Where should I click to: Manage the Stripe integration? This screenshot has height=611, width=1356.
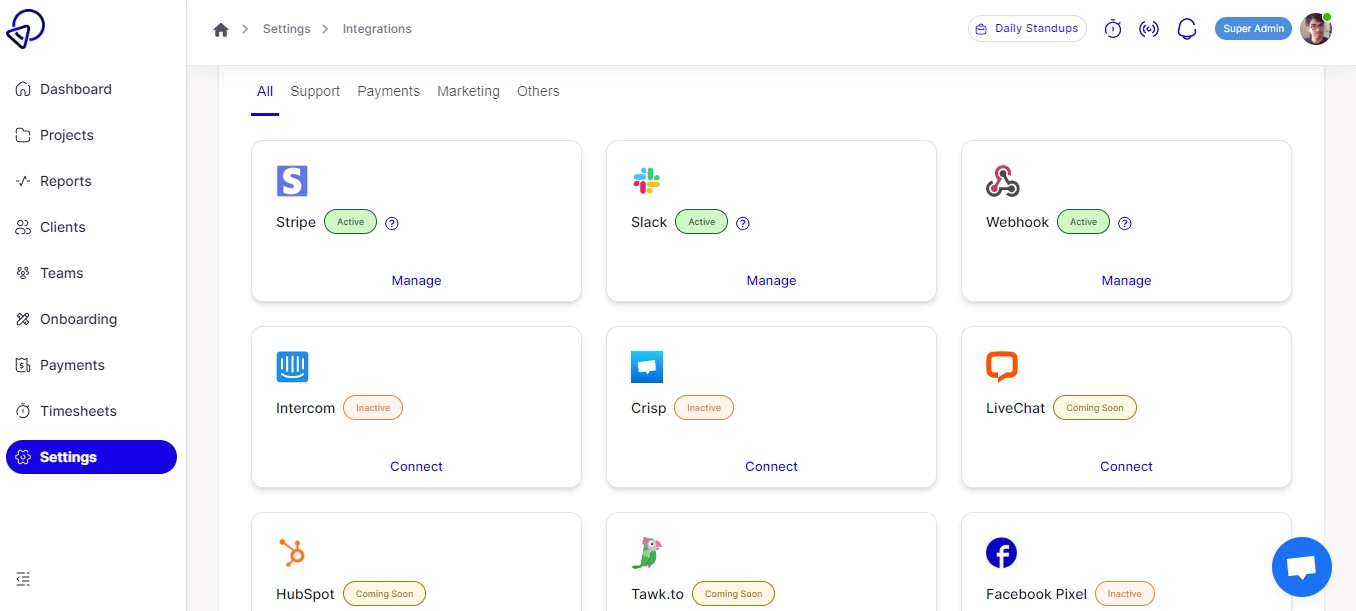[x=416, y=281]
